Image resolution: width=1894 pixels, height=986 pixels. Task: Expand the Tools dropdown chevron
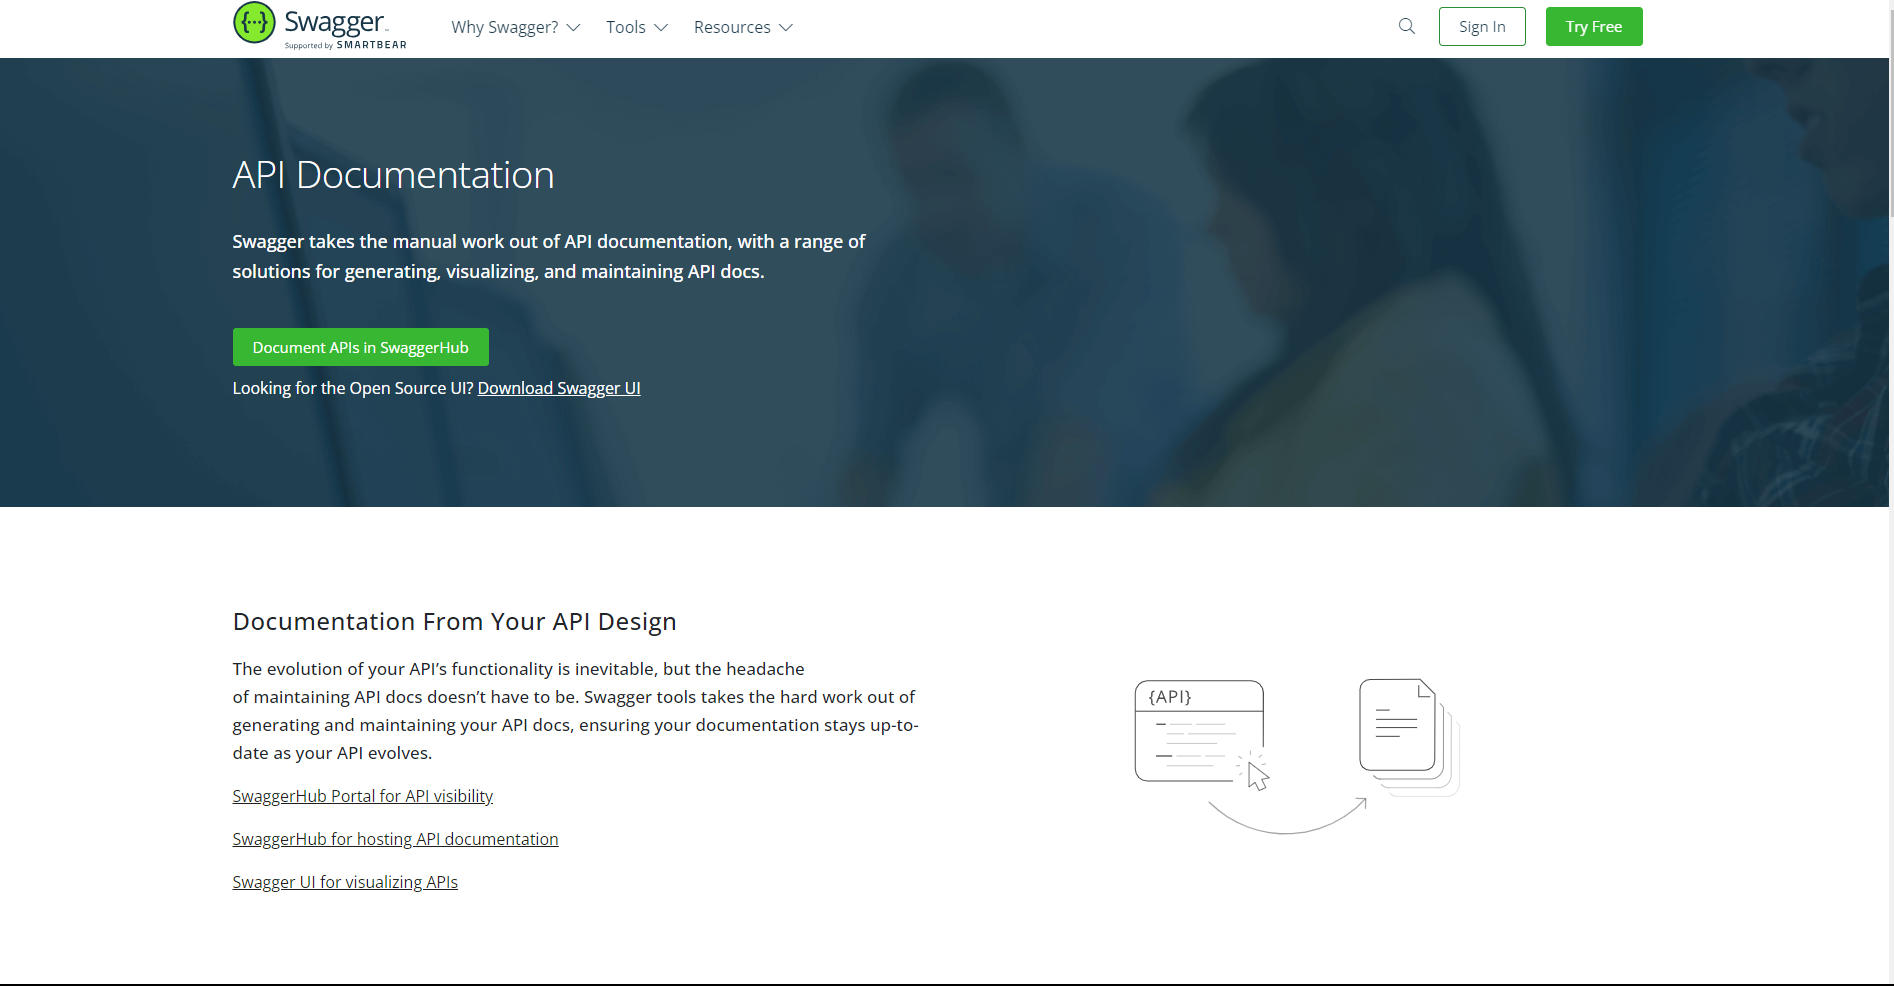tap(661, 28)
